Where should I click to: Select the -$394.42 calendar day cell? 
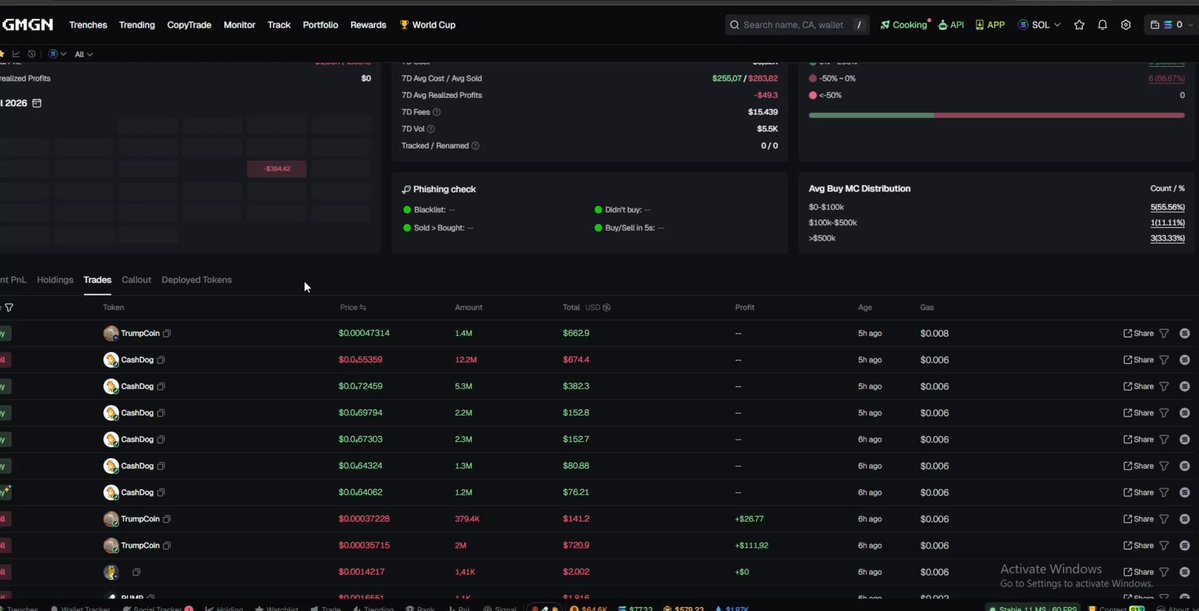tap(277, 168)
